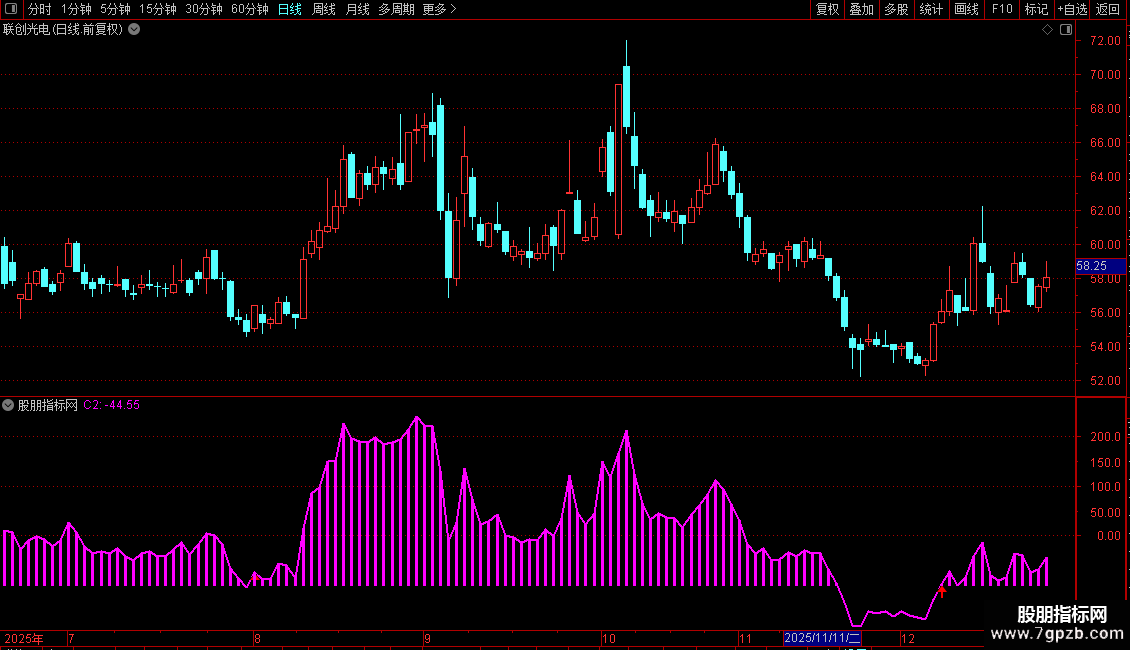The height and width of the screenshot is (650, 1130).
Task: Toggle the side panel icon at top-right
Action: [x=1066, y=30]
